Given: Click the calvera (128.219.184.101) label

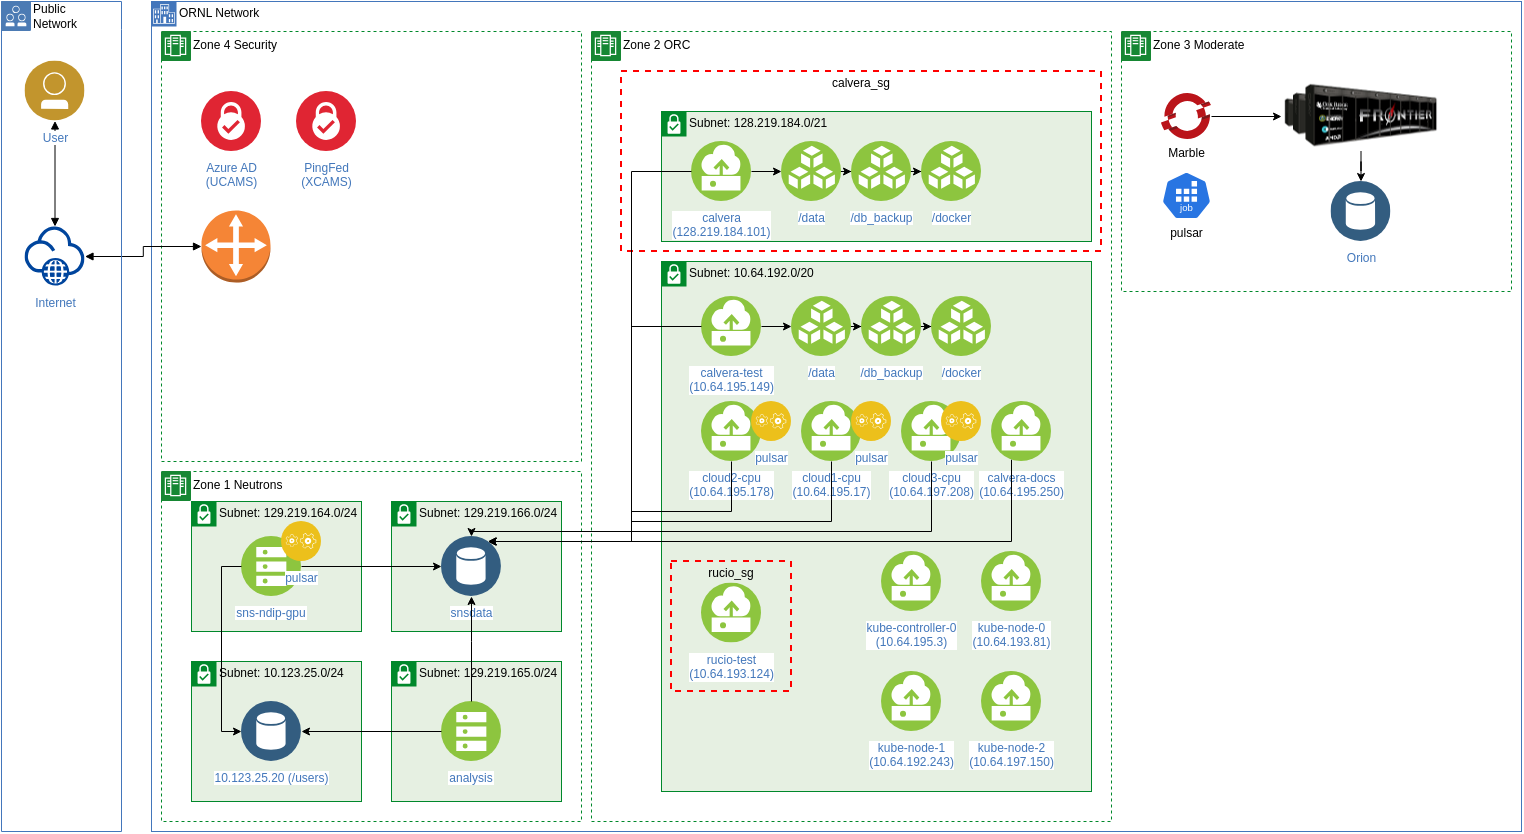Looking at the screenshot, I should 721,225.
